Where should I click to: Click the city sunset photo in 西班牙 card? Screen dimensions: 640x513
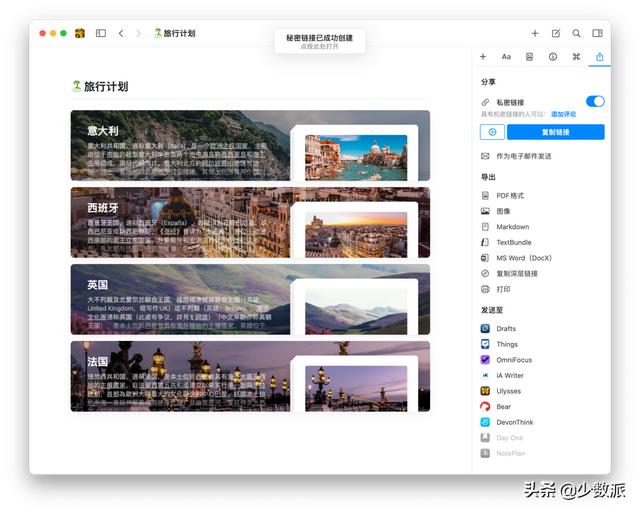(356, 235)
